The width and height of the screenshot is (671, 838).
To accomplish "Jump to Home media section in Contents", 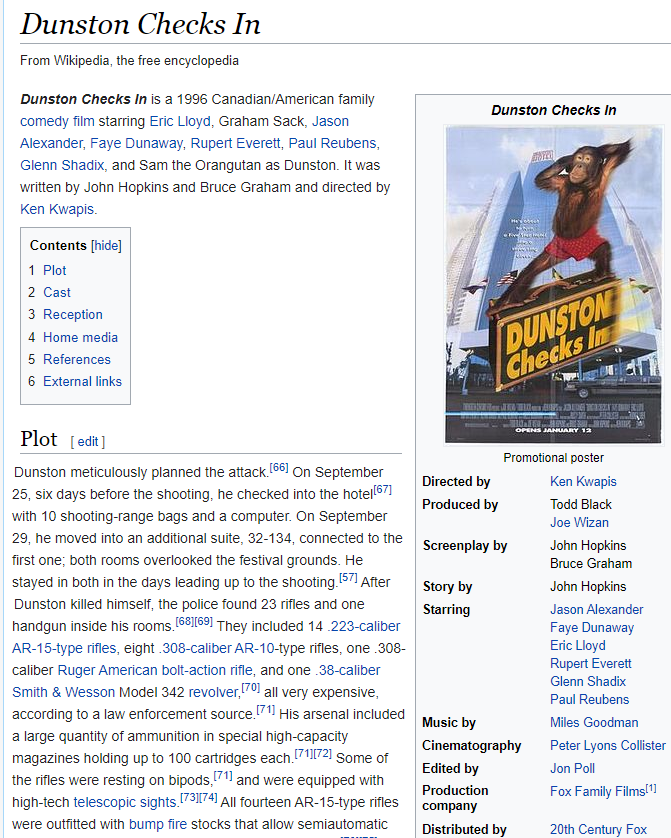I will [x=81, y=337].
